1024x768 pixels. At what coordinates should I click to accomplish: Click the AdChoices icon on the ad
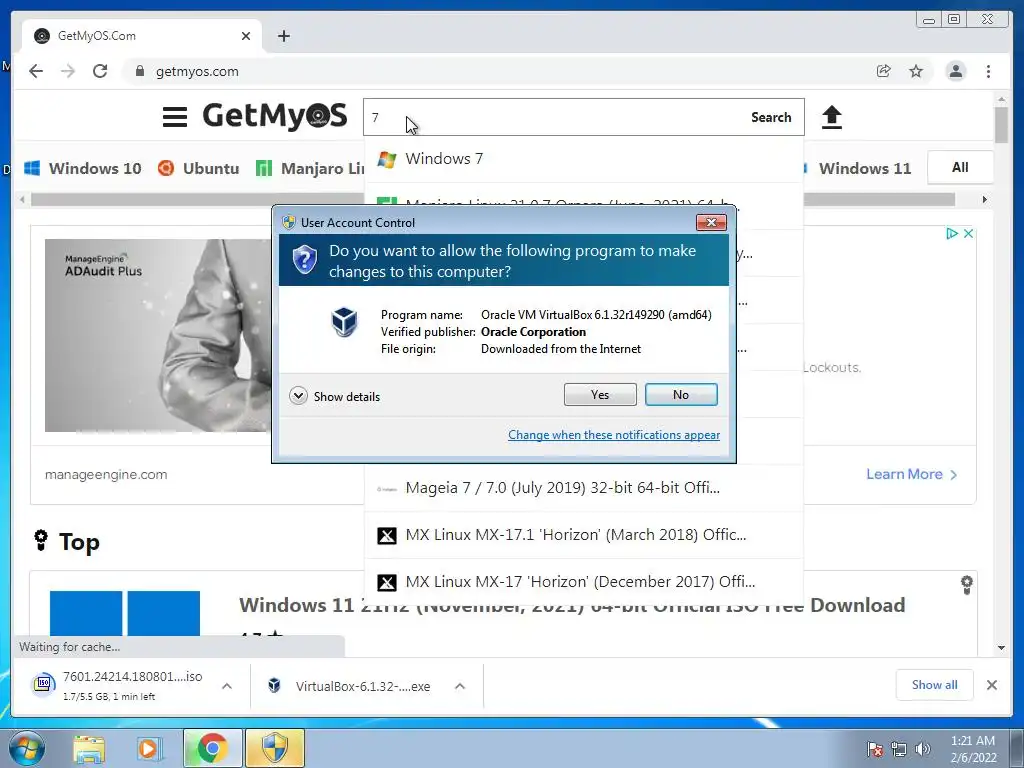pyautogui.click(x=952, y=233)
